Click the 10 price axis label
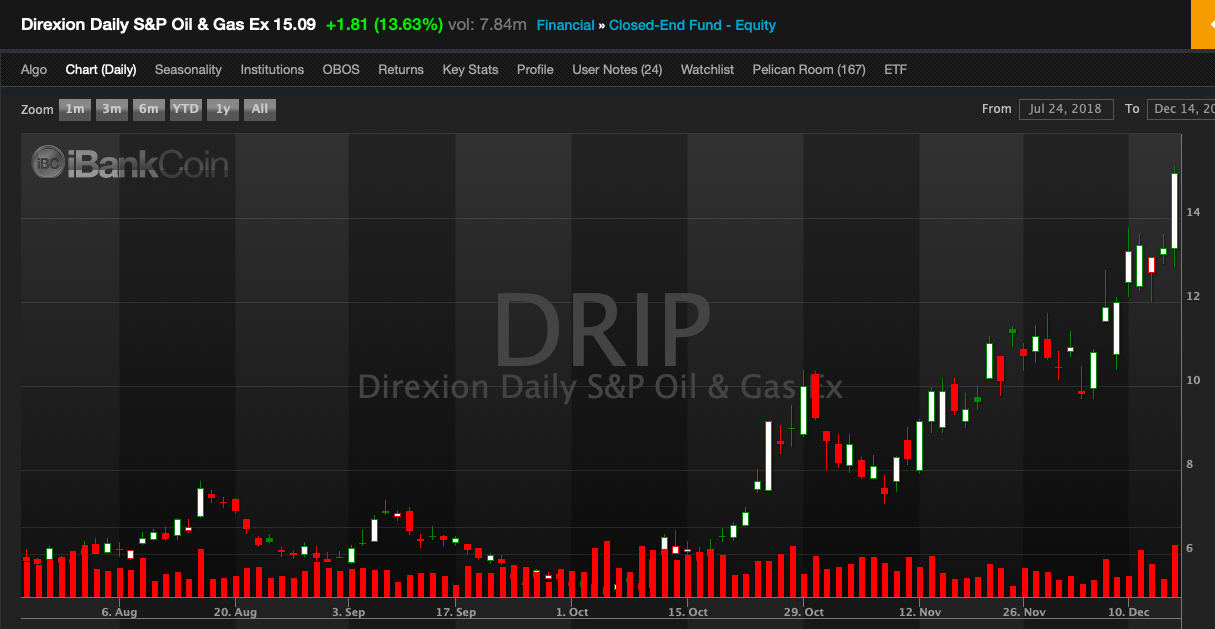The image size is (1215, 629). (1193, 380)
